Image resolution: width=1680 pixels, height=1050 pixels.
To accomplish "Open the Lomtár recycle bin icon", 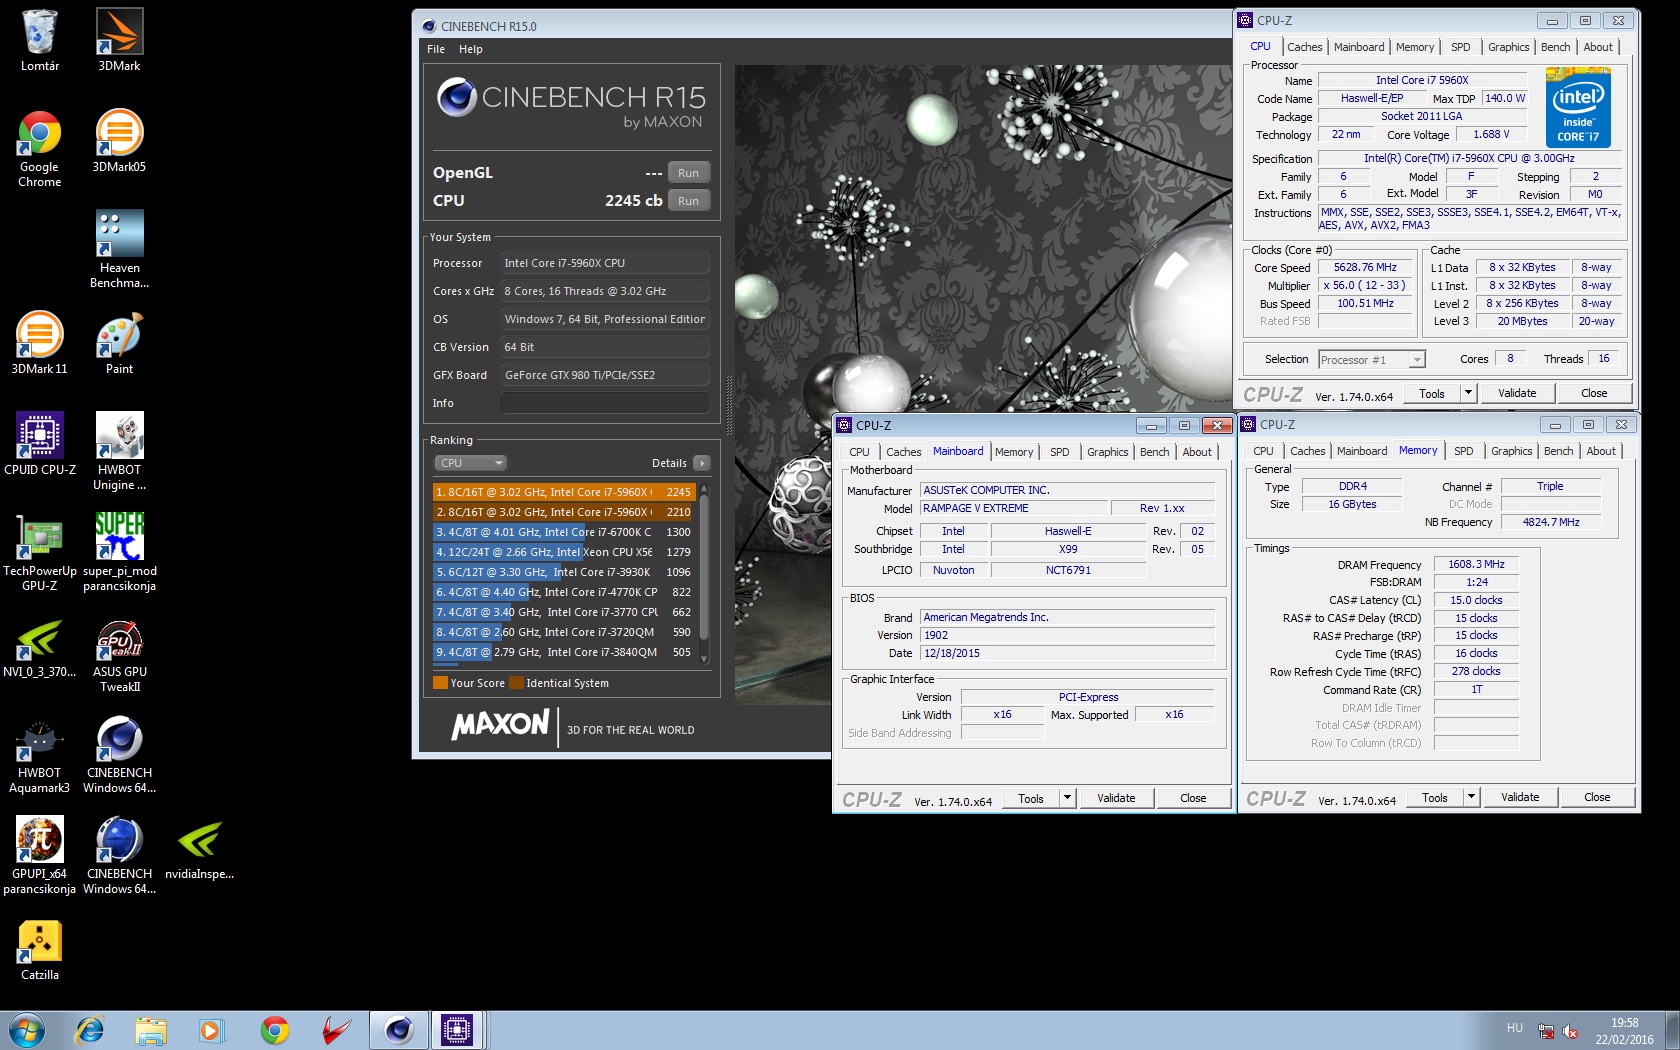I will [40, 40].
